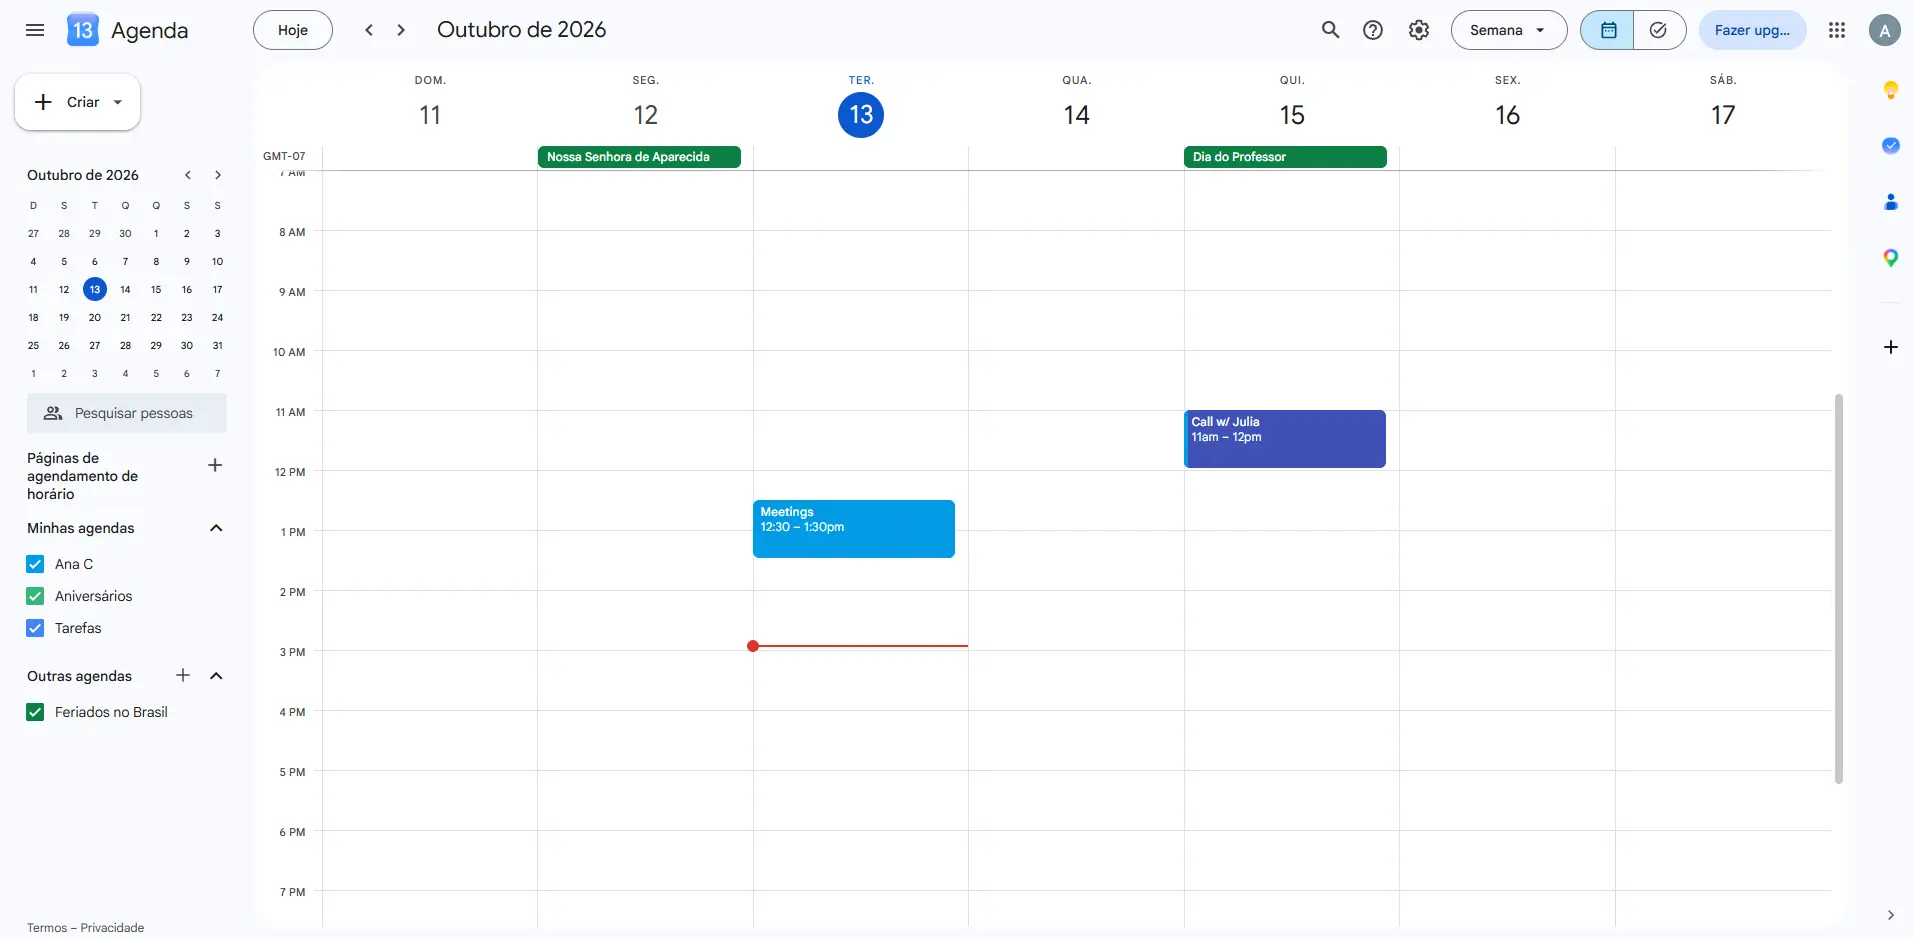Uncheck the Ana C calendar
Viewport: 1914px width, 939px height.
35,564
